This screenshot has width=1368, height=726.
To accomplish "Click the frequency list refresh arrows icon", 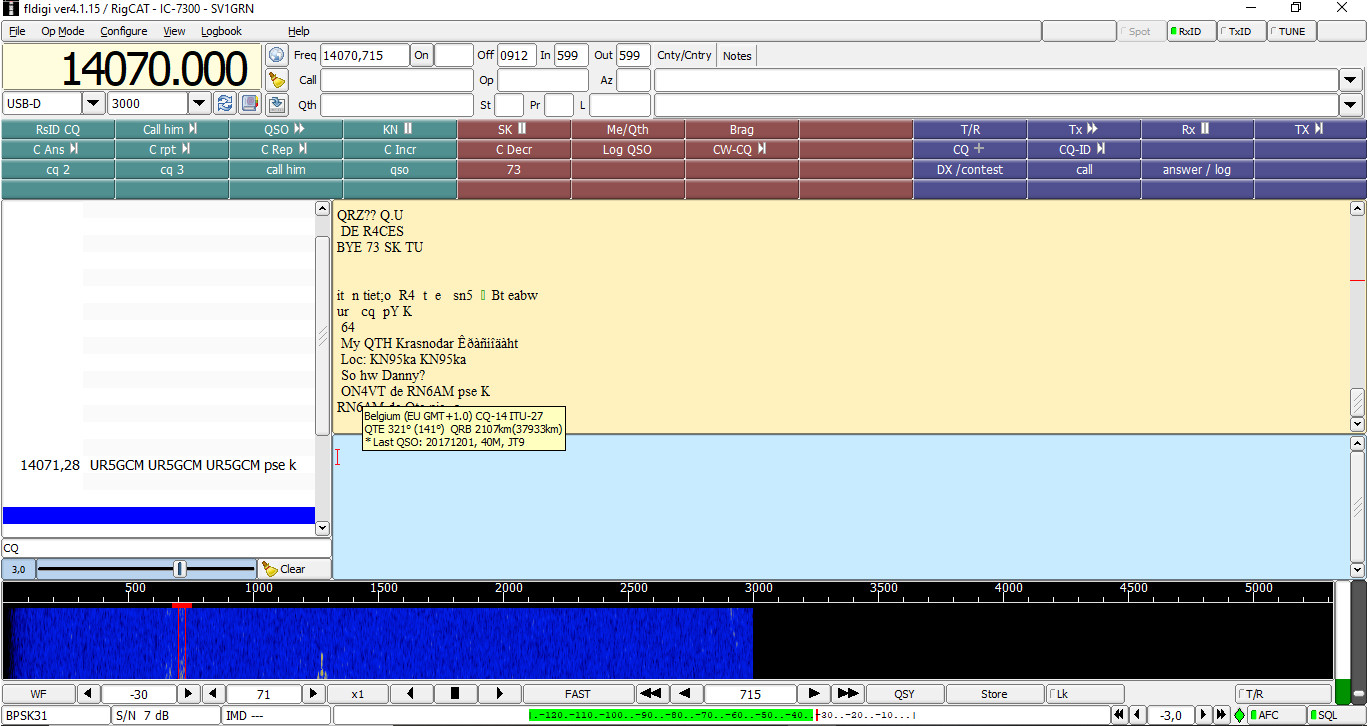I will (225, 103).
